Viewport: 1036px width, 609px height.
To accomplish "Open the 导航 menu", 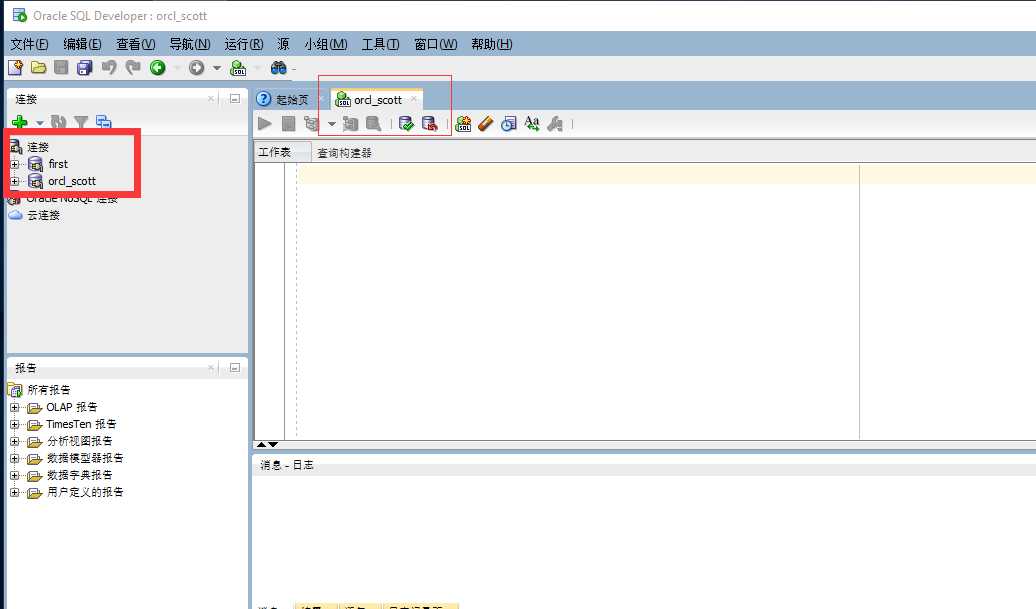I will [190, 44].
